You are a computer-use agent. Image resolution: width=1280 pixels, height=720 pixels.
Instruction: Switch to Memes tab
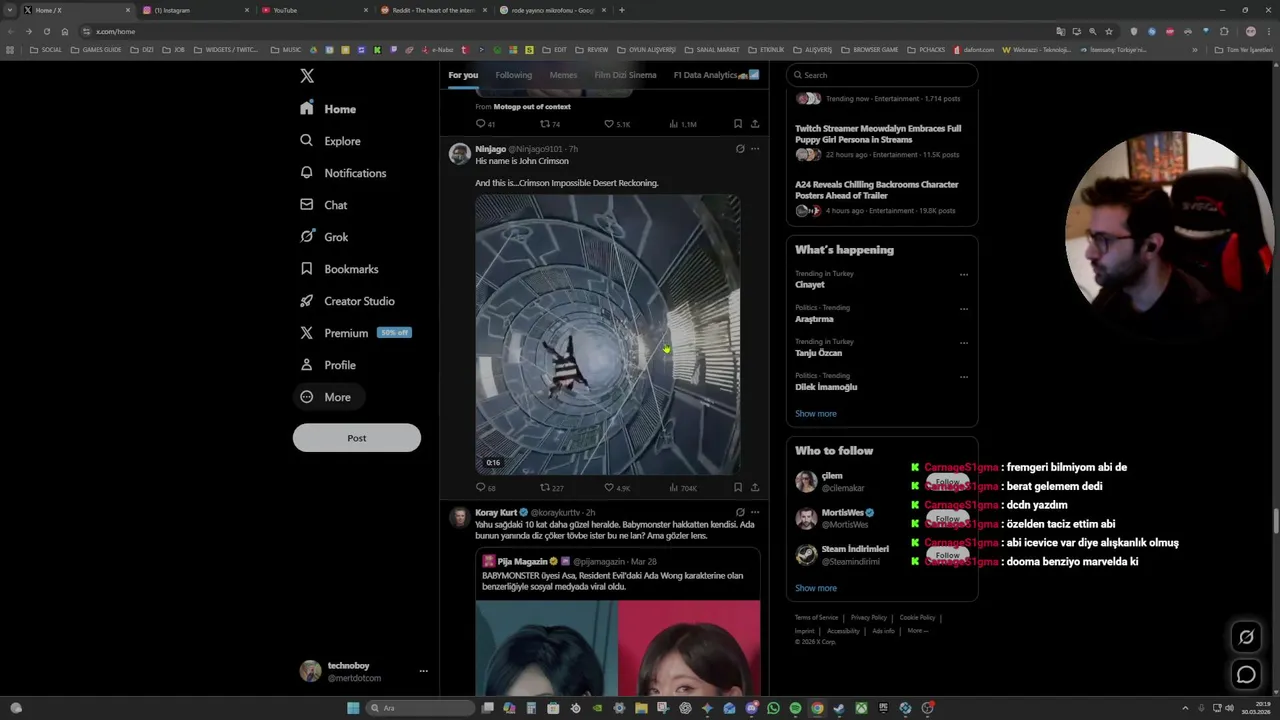coord(563,75)
